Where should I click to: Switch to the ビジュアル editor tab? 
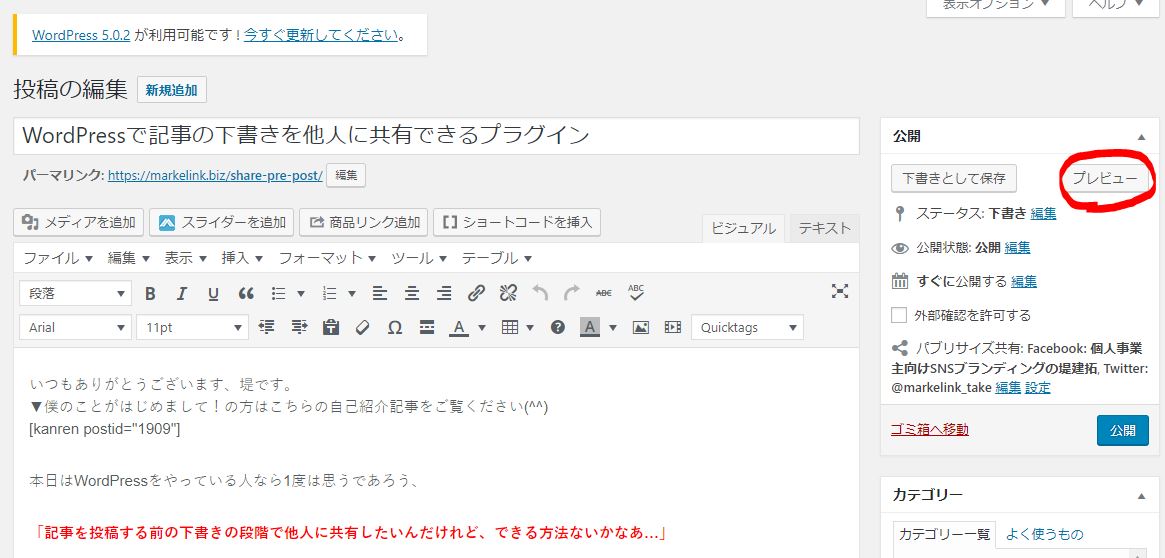point(743,228)
